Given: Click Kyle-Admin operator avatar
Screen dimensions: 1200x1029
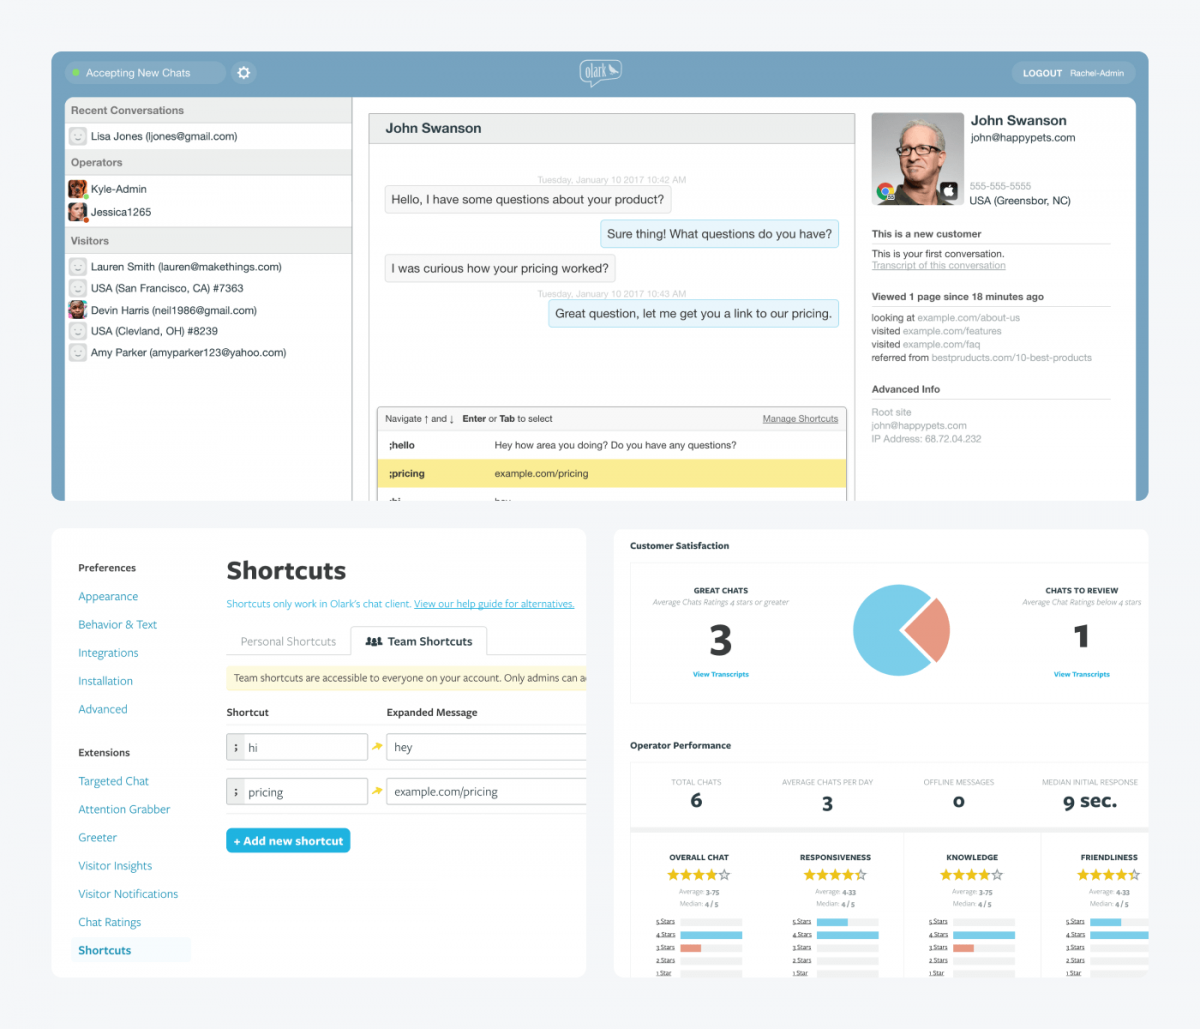Looking at the screenshot, I should [77, 189].
